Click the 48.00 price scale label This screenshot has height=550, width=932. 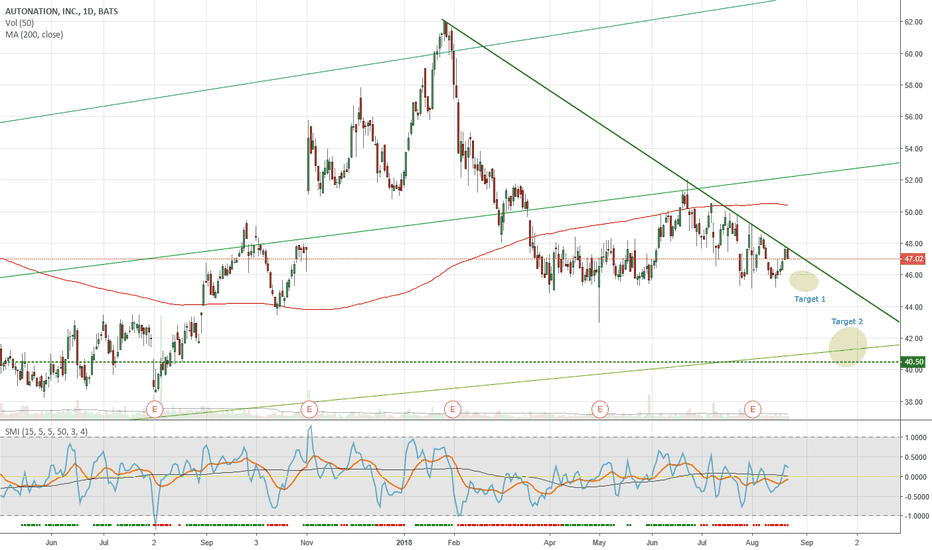coord(914,244)
